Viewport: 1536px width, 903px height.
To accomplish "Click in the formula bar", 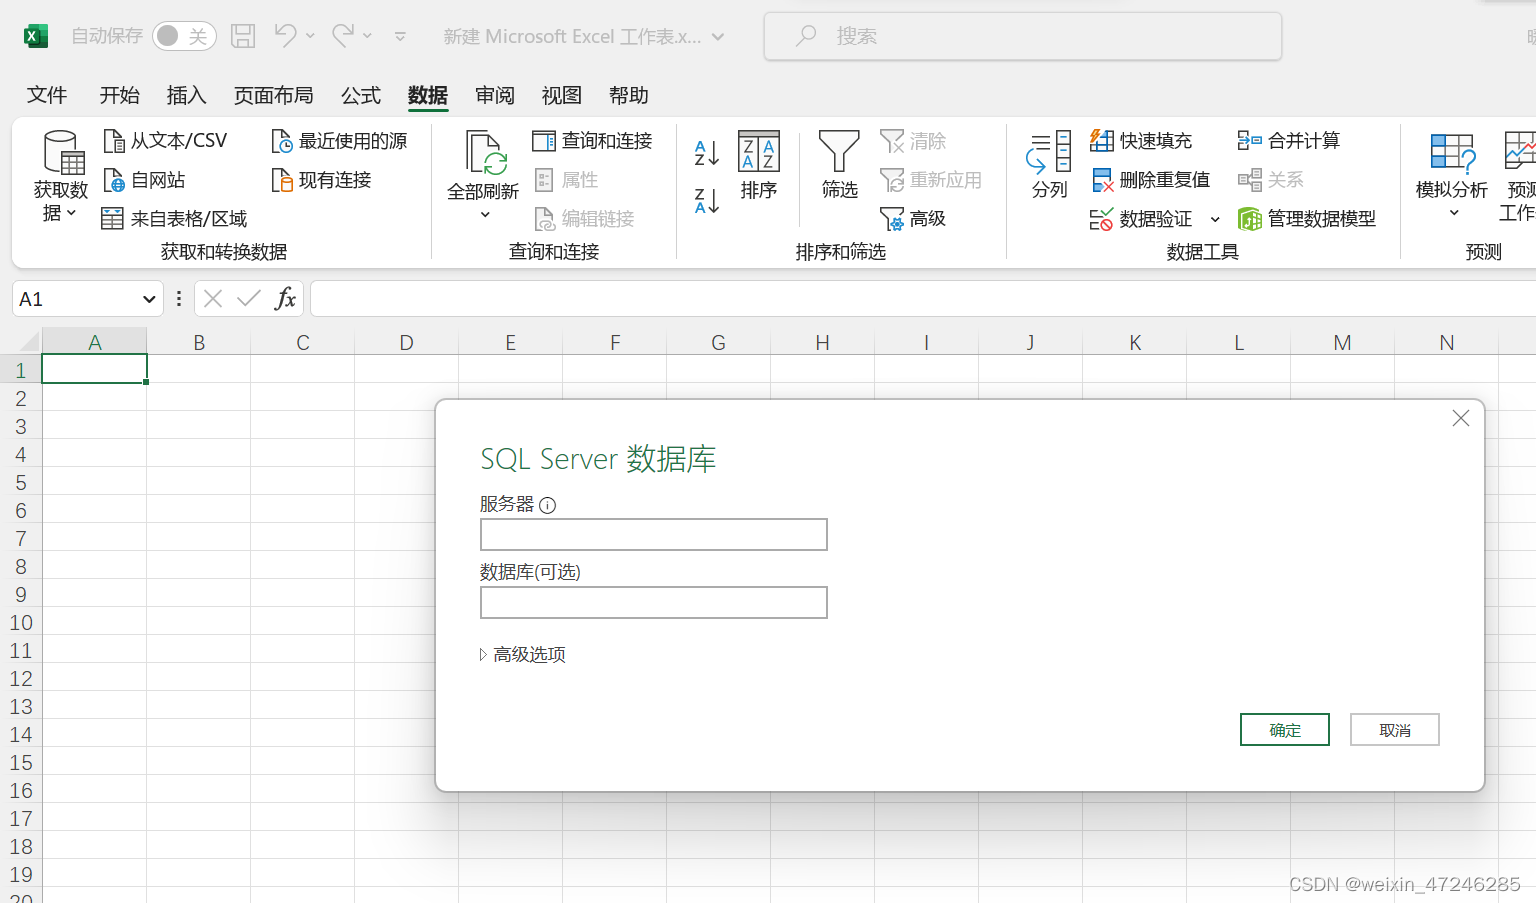I will click(x=923, y=299).
